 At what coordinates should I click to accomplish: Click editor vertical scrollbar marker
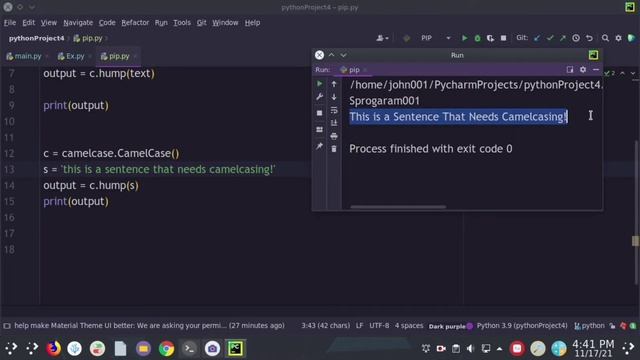click(635, 241)
